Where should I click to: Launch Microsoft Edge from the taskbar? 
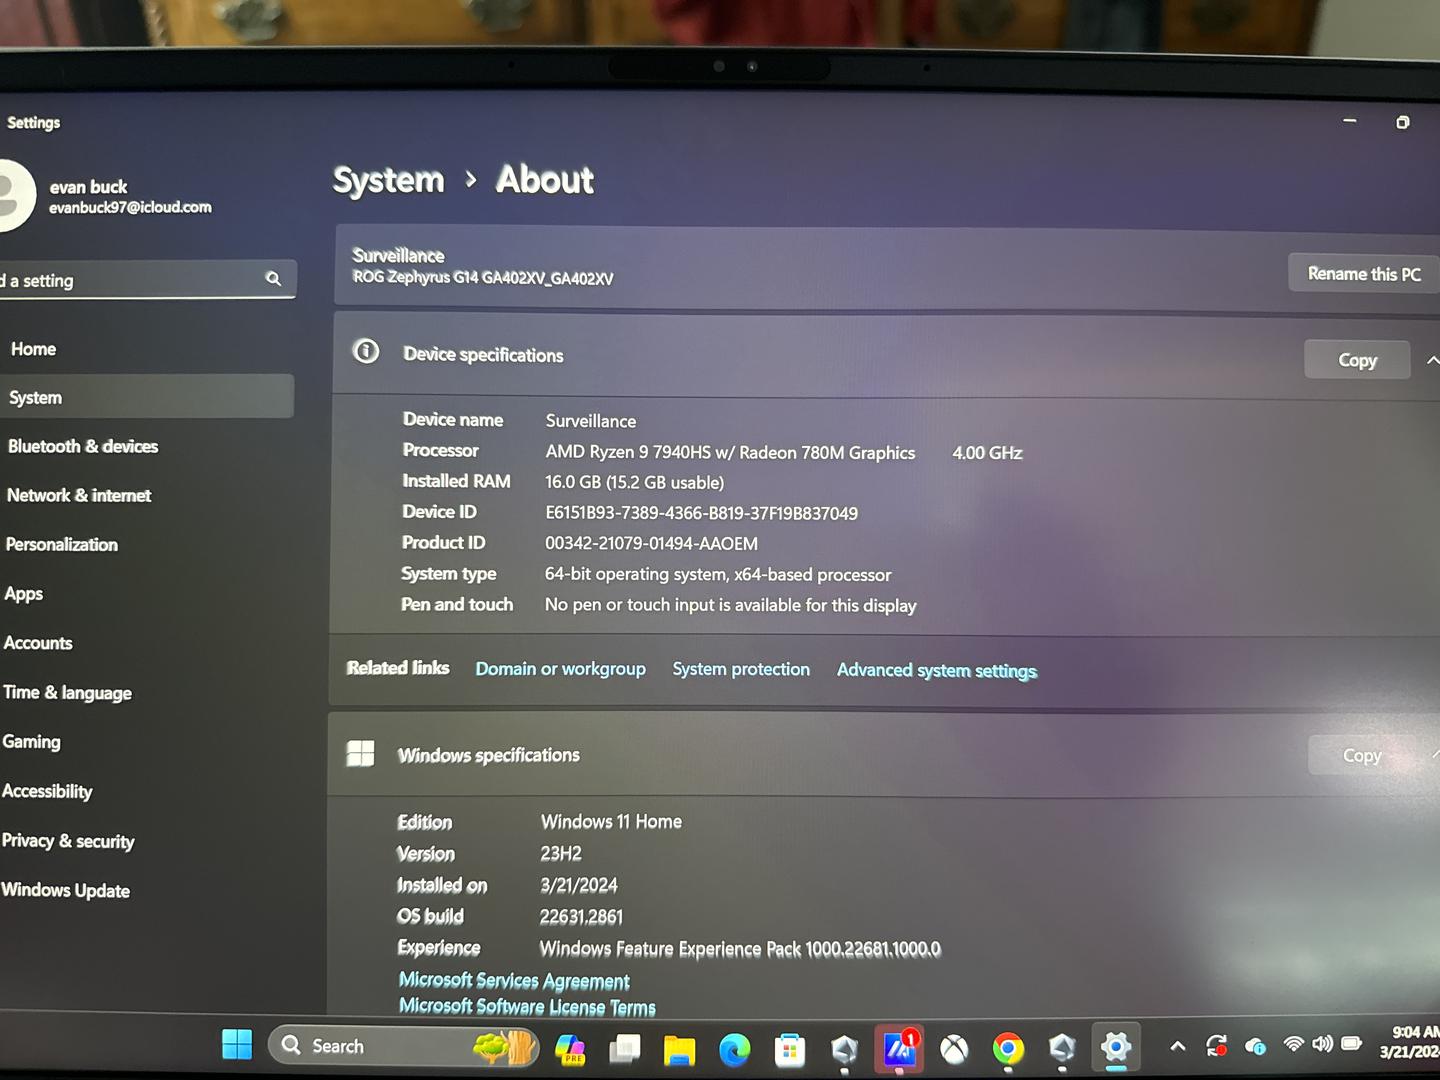pos(735,1049)
